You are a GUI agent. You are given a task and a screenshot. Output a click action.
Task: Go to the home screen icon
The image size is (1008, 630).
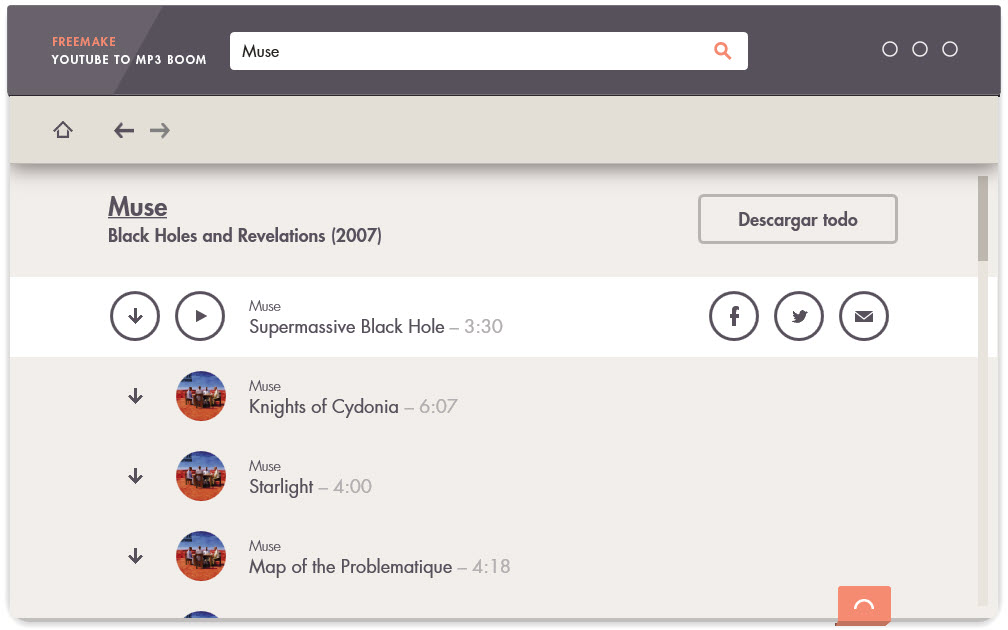62,130
